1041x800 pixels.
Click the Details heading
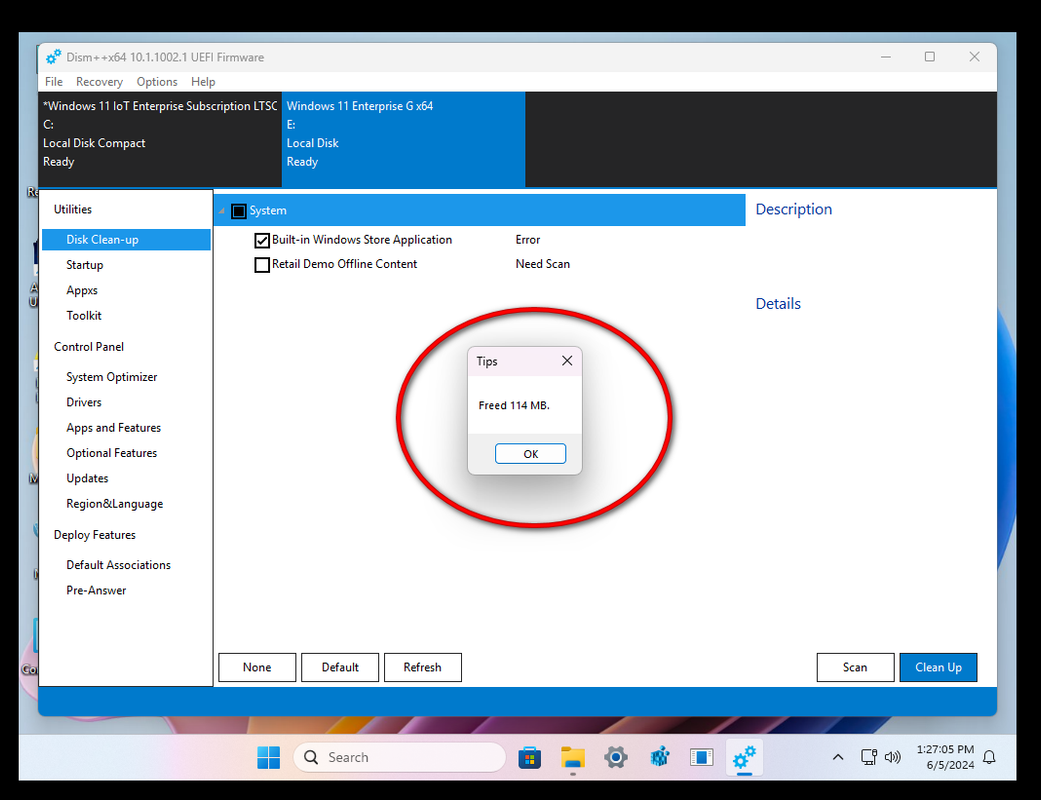[x=778, y=303]
